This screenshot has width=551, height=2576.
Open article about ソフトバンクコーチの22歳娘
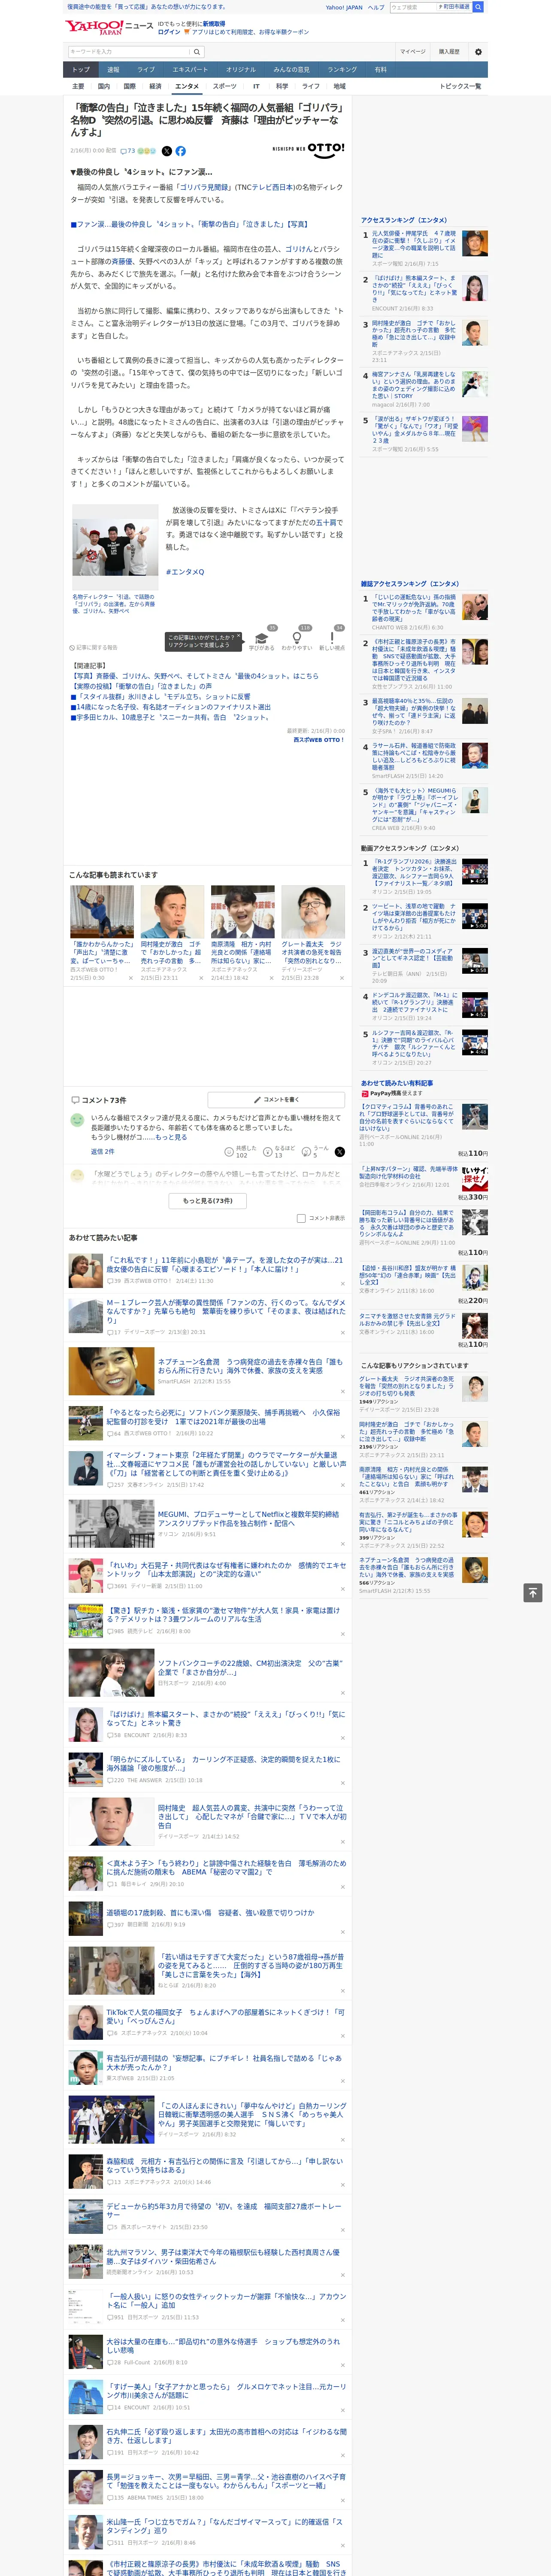[x=250, y=1667]
